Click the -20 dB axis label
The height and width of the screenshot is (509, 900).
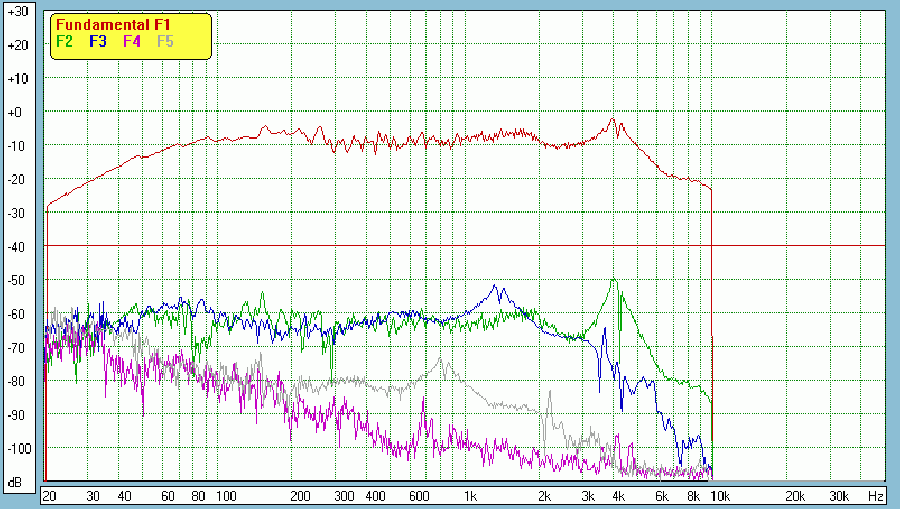click(x=17, y=180)
